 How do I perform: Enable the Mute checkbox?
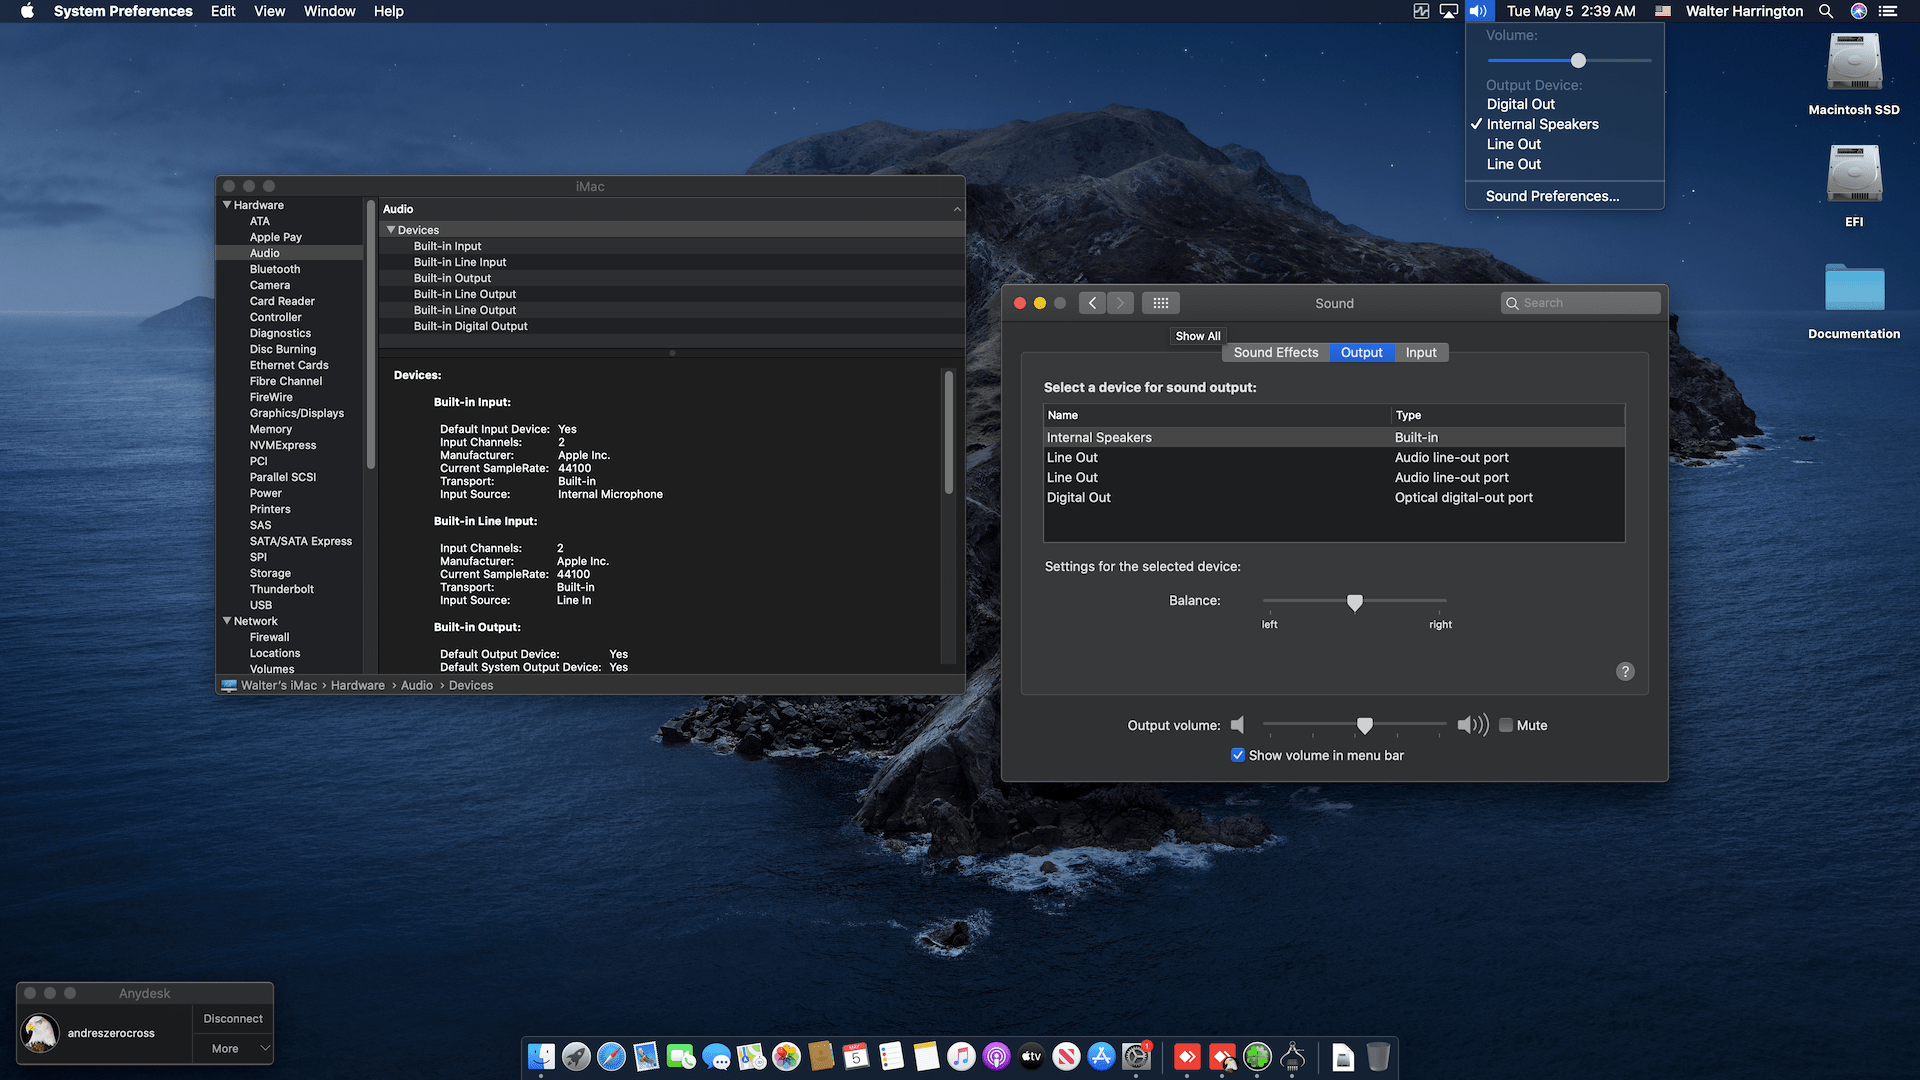click(1506, 725)
